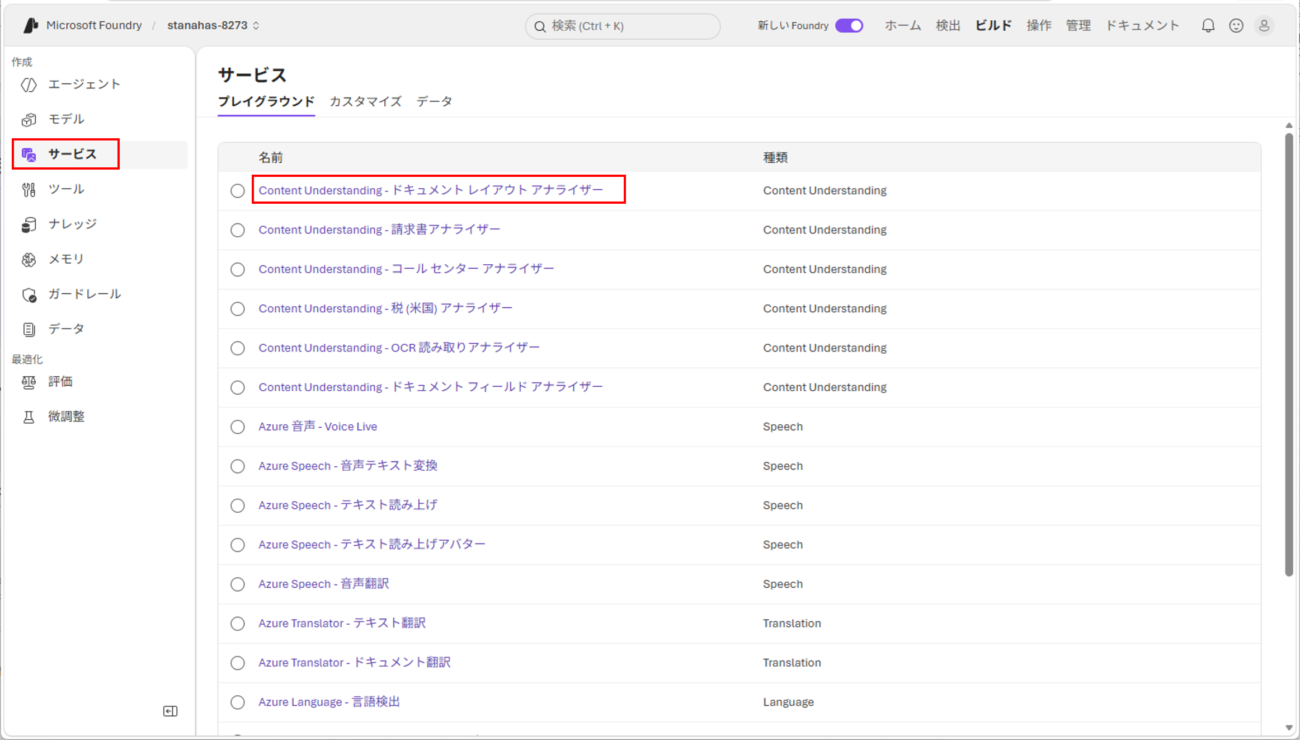The image size is (1300, 740).
Task: Open notifications bell icon
Action: click(x=1208, y=26)
